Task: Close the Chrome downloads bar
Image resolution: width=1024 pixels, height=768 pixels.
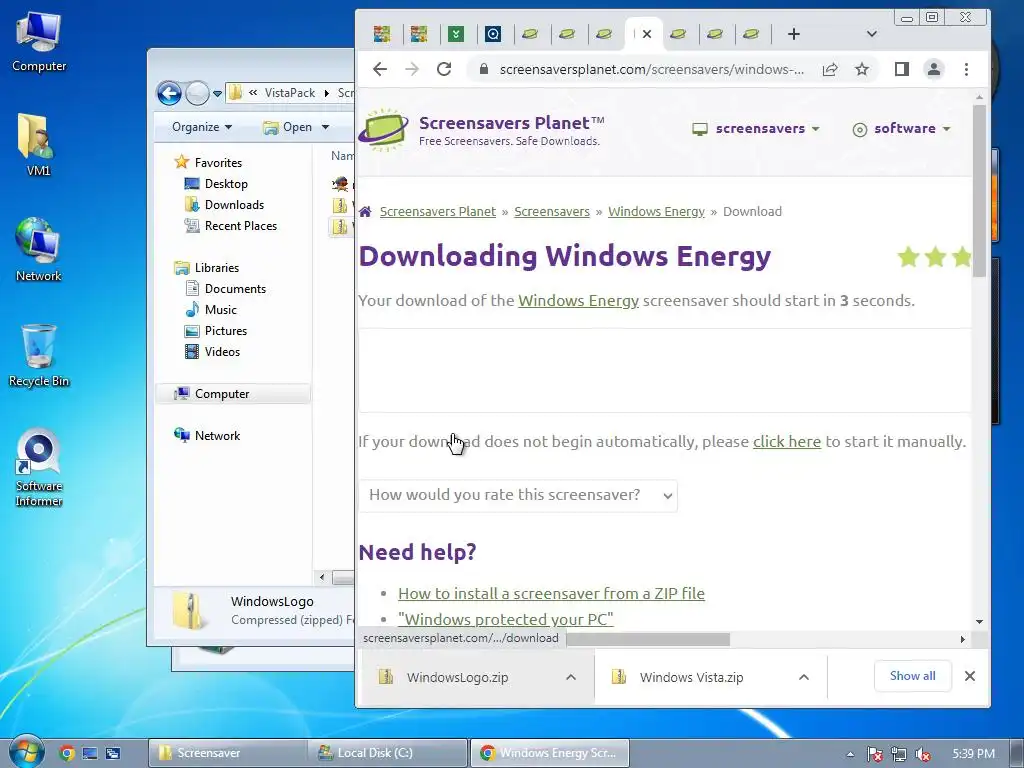Action: pyautogui.click(x=970, y=676)
